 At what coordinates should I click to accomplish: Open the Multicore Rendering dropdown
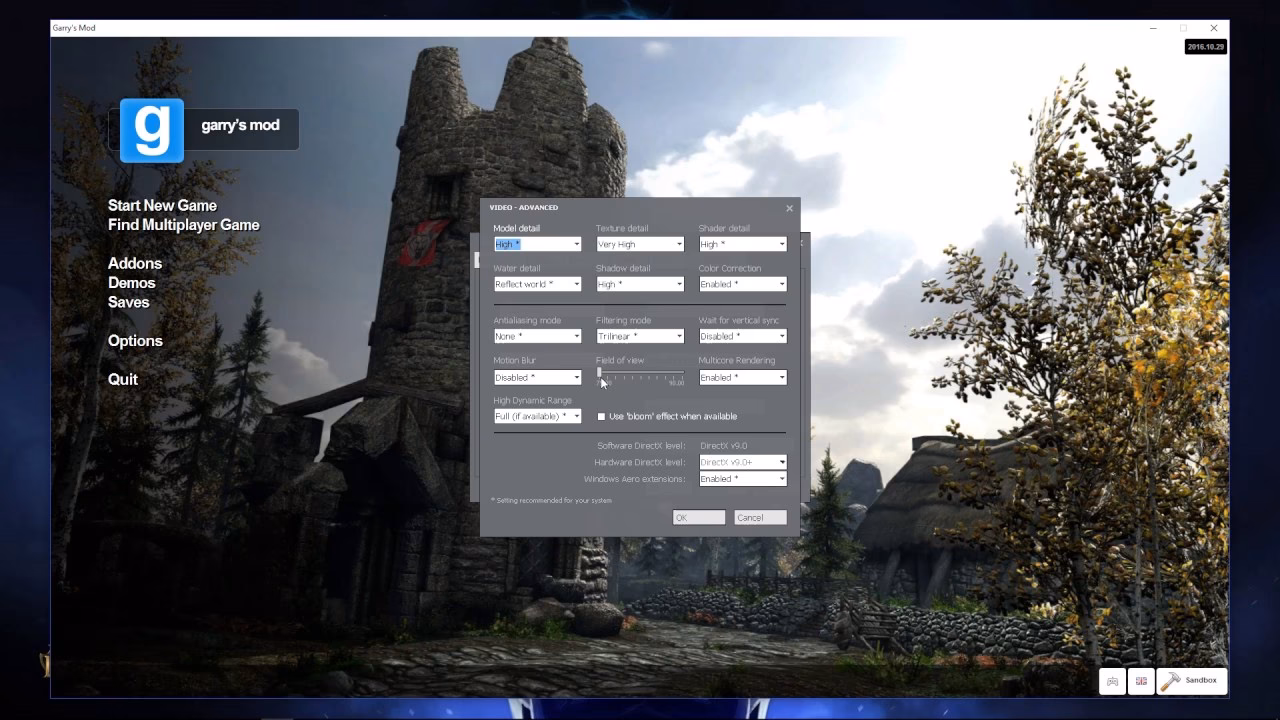pyautogui.click(x=743, y=377)
